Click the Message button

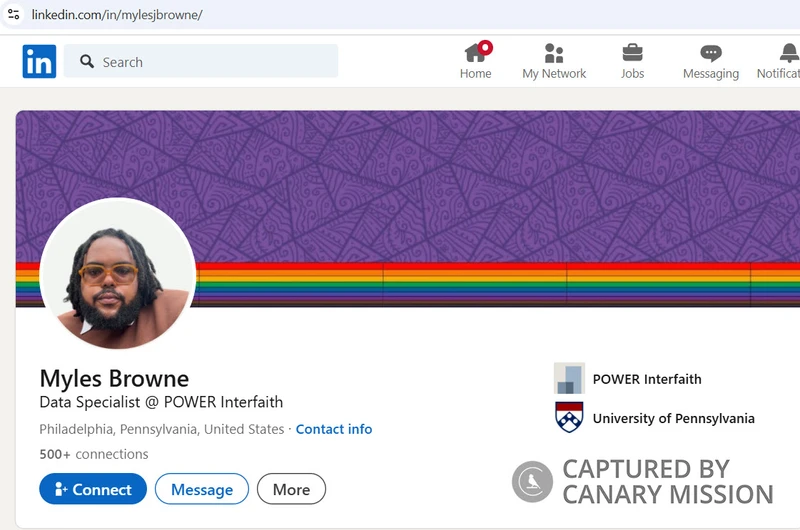pos(202,489)
